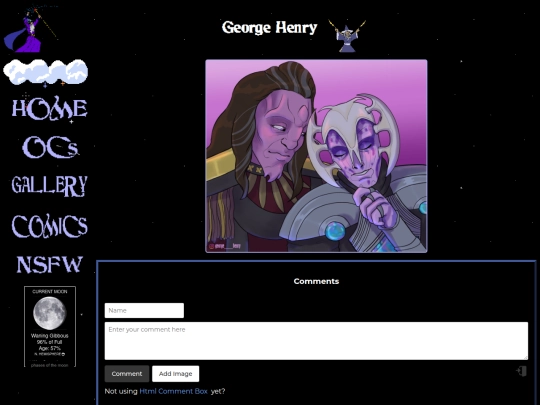Open the phases of the moon link

click(50, 365)
